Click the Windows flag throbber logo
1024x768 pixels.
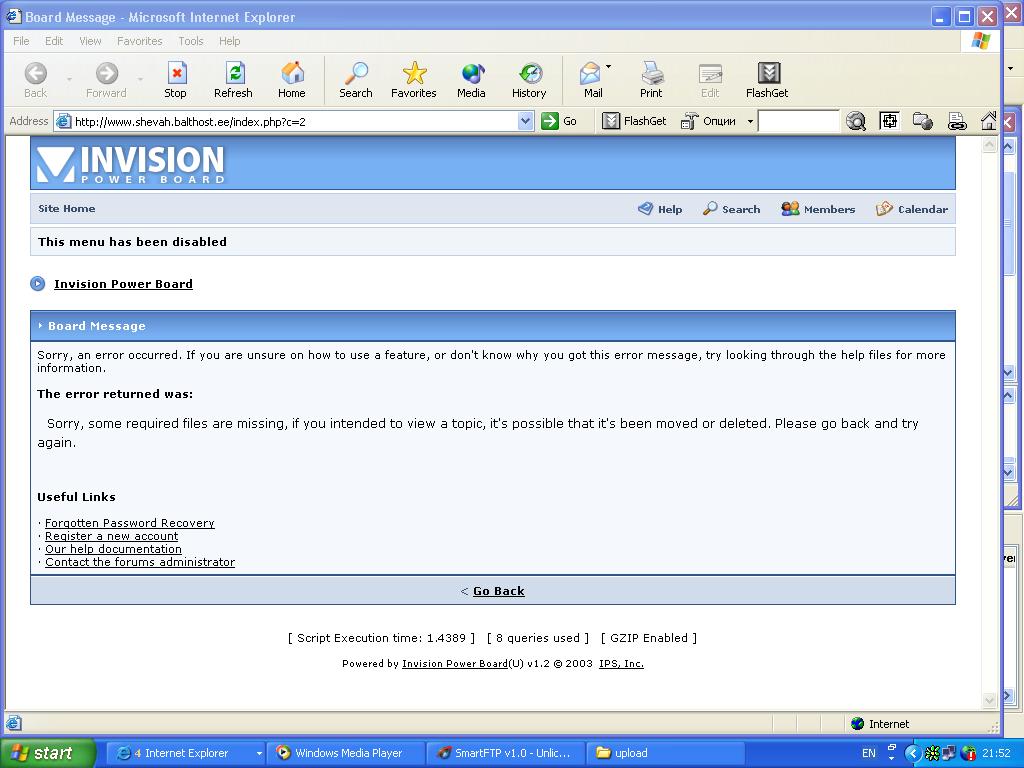[x=980, y=40]
